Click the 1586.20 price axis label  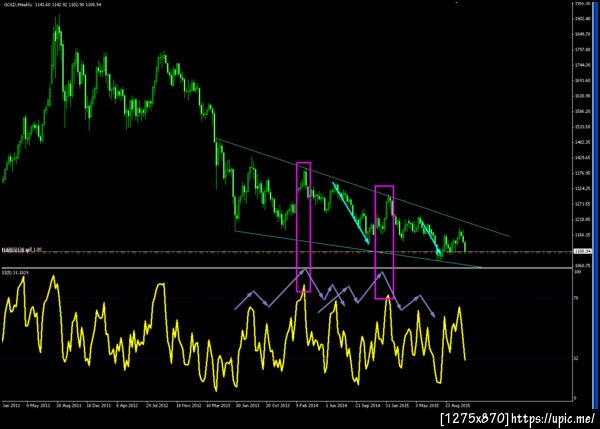(582, 111)
